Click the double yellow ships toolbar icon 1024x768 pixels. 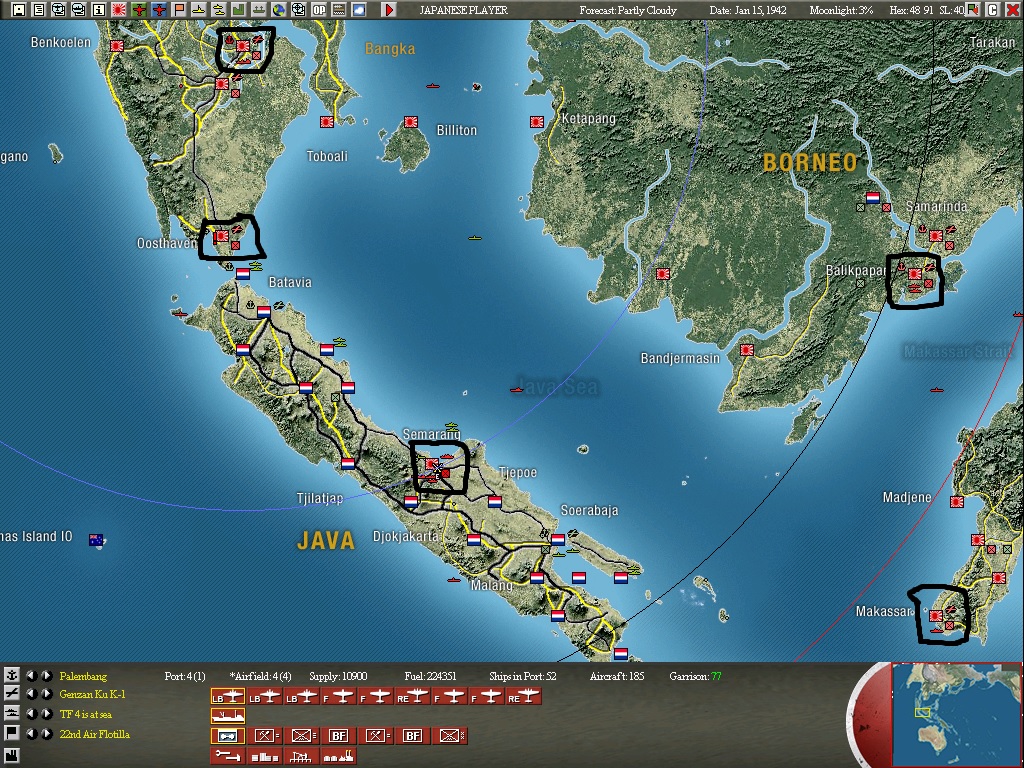[x=219, y=10]
